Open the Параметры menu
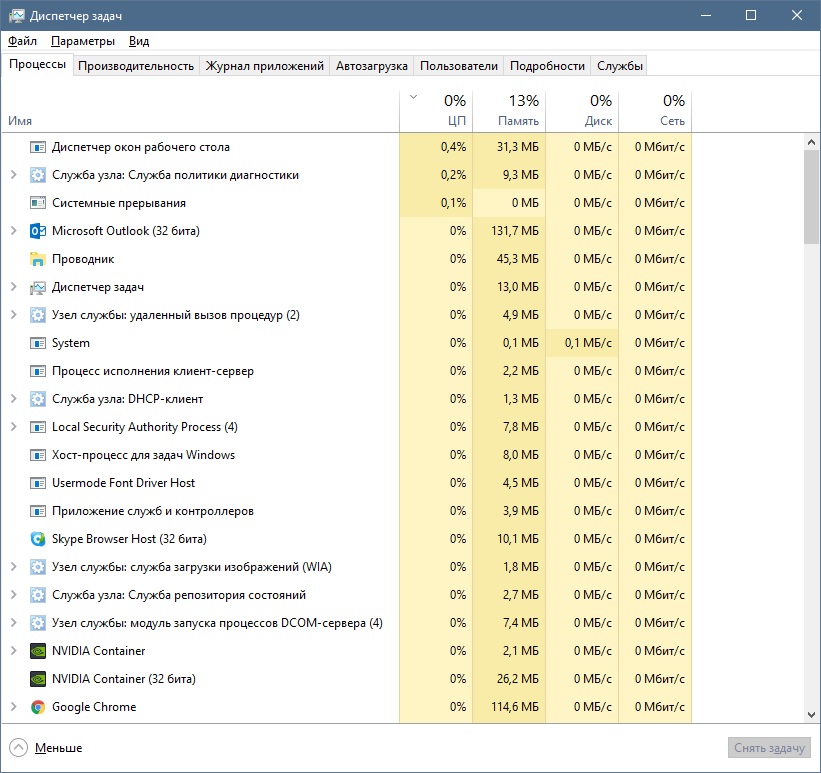This screenshot has height=773, width=821. coord(83,41)
